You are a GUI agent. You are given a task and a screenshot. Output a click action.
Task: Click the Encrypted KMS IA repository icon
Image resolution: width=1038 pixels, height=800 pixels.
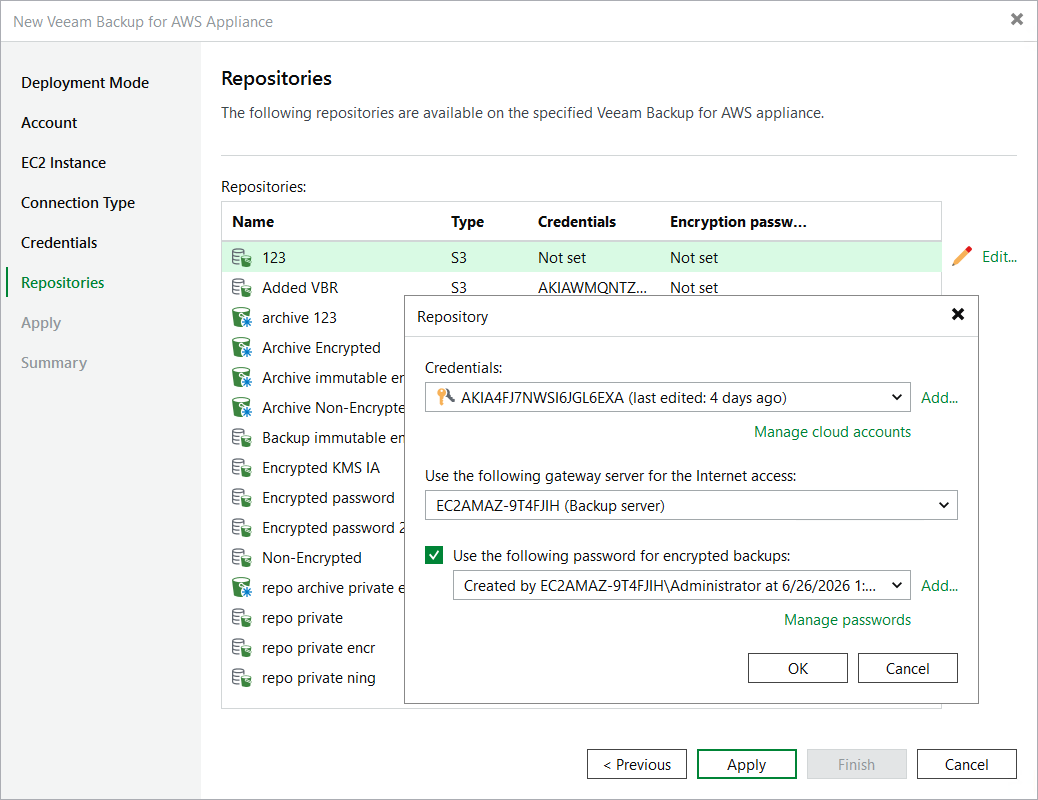tap(242, 468)
